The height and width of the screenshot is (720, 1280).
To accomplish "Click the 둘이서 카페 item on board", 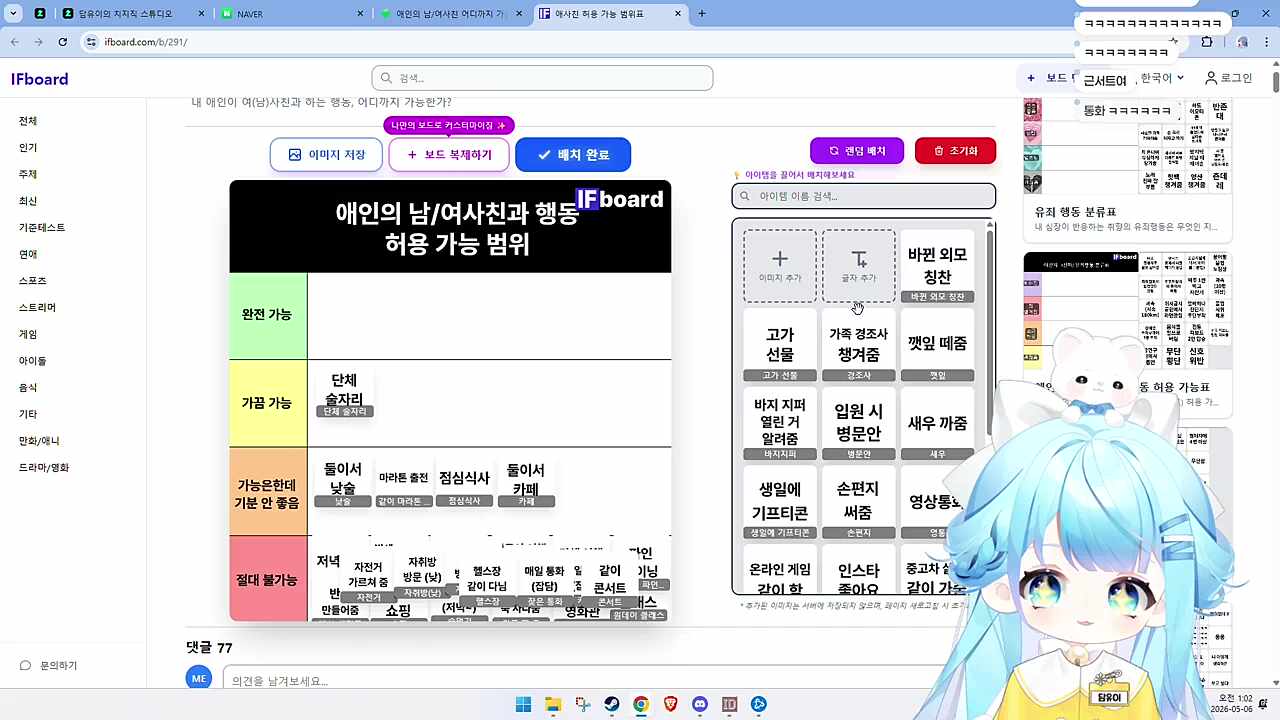I will [x=525, y=483].
